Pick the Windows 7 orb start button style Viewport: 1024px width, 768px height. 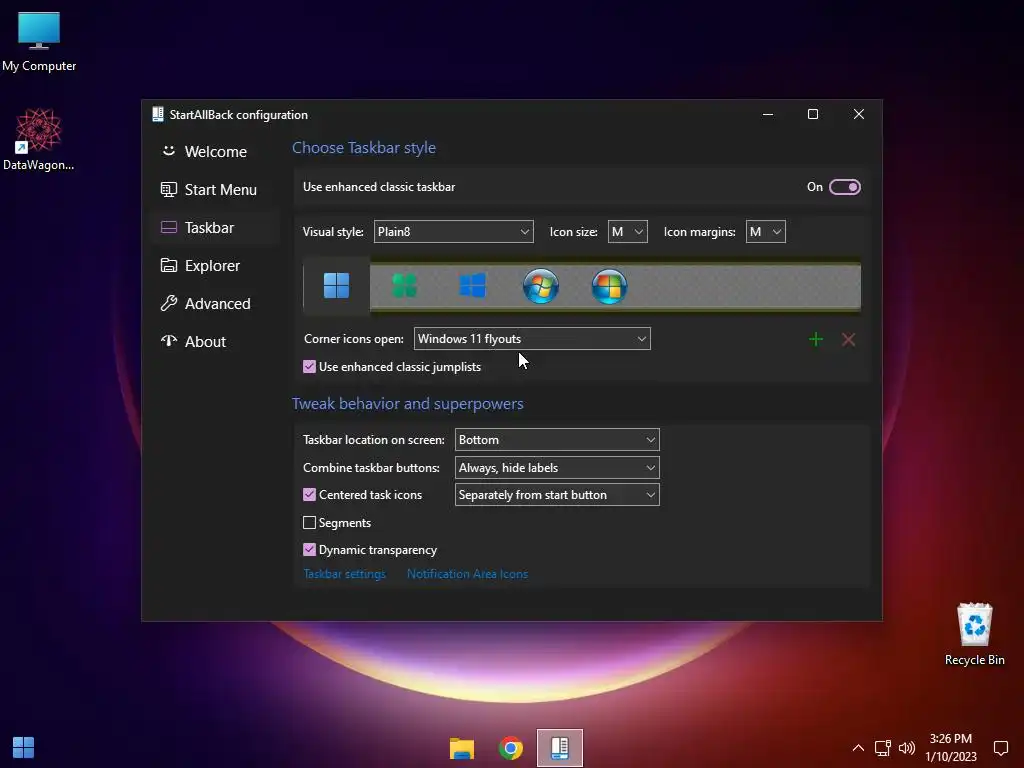tap(541, 285)
